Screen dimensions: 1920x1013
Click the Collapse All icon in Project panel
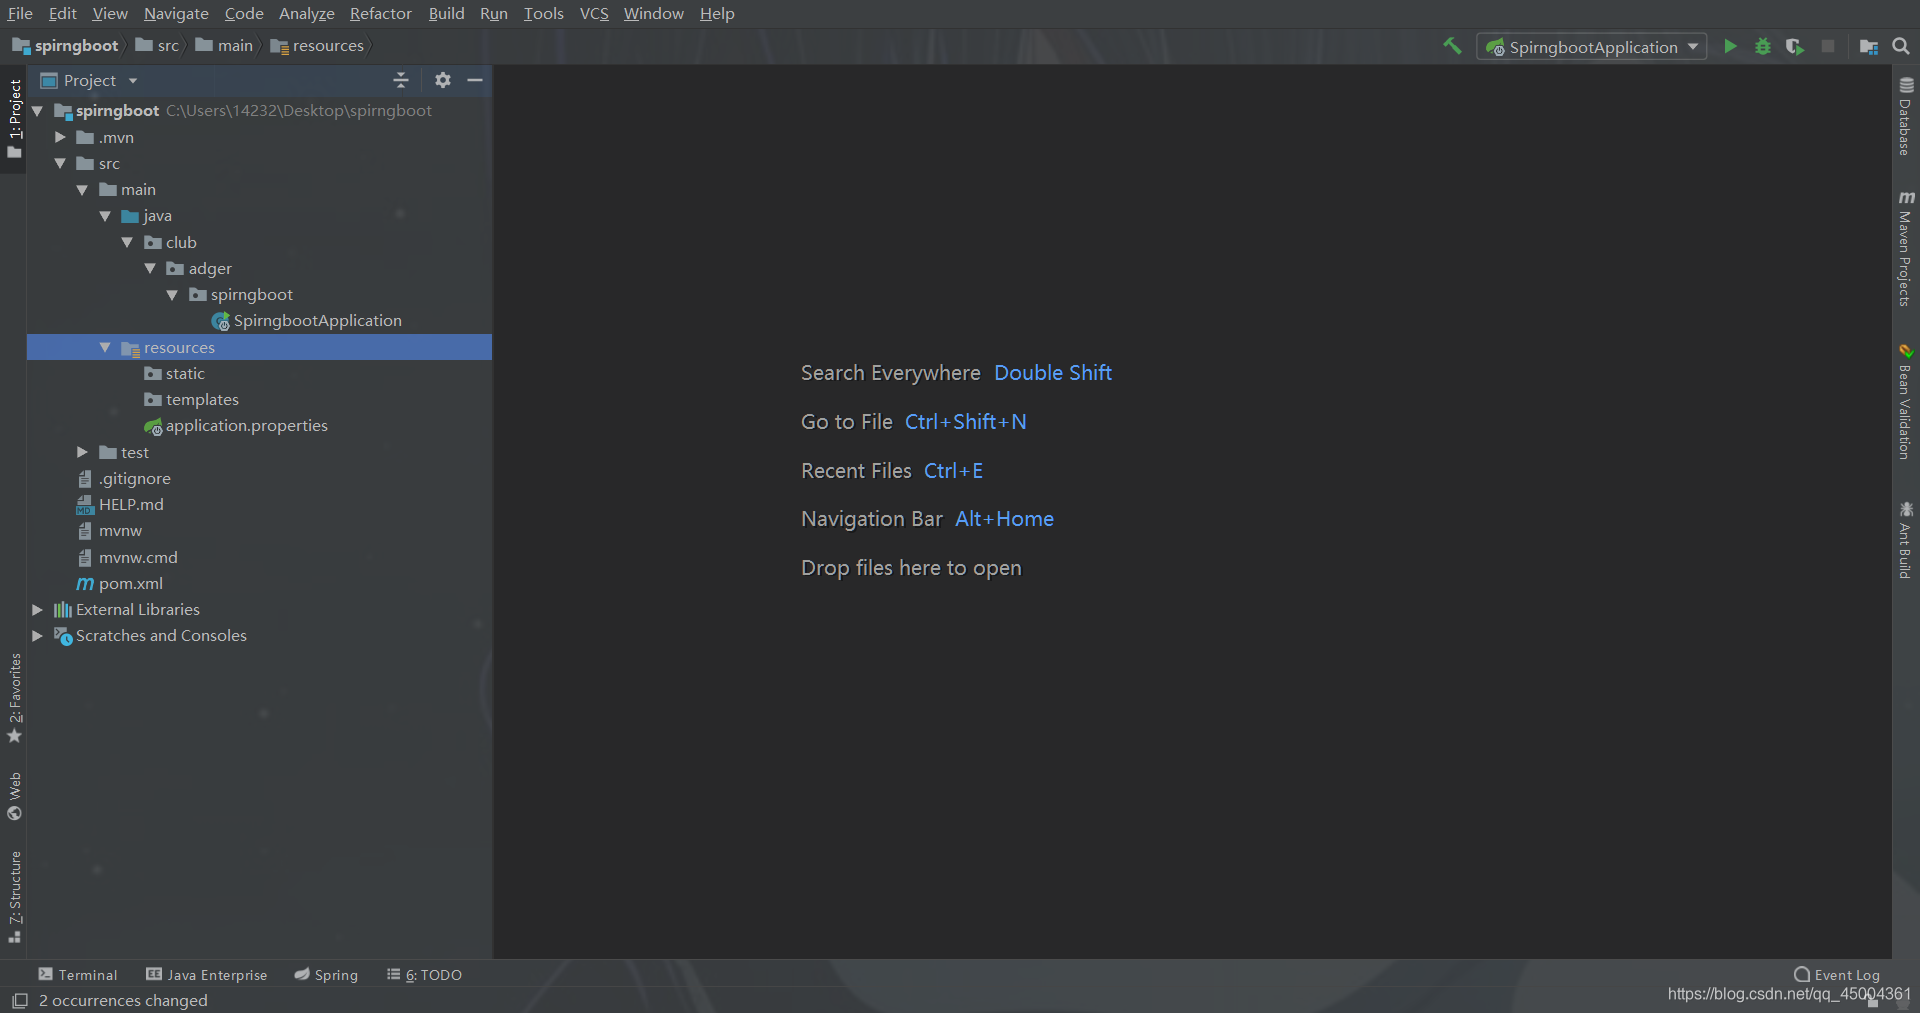tap(401, 80)
